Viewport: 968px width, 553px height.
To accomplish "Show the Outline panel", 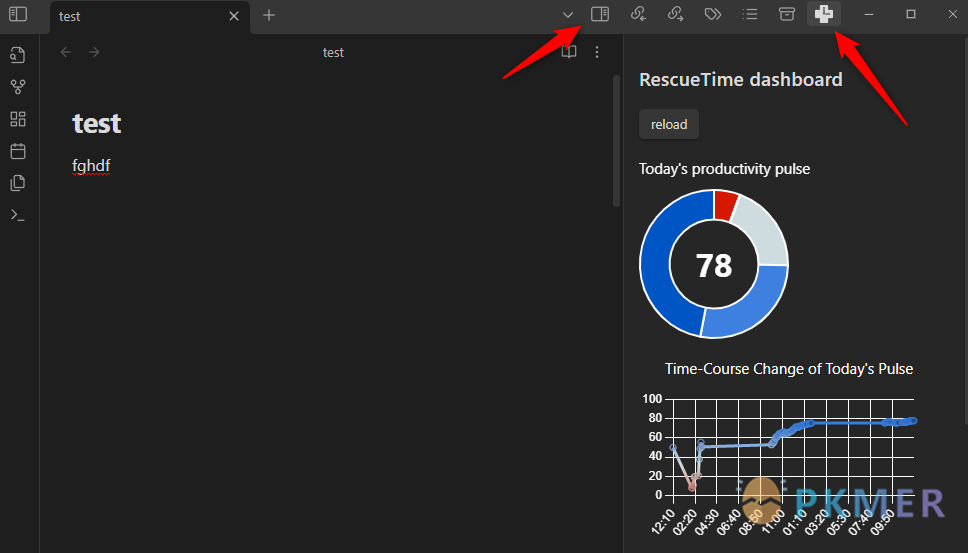I will pos(750,14).
